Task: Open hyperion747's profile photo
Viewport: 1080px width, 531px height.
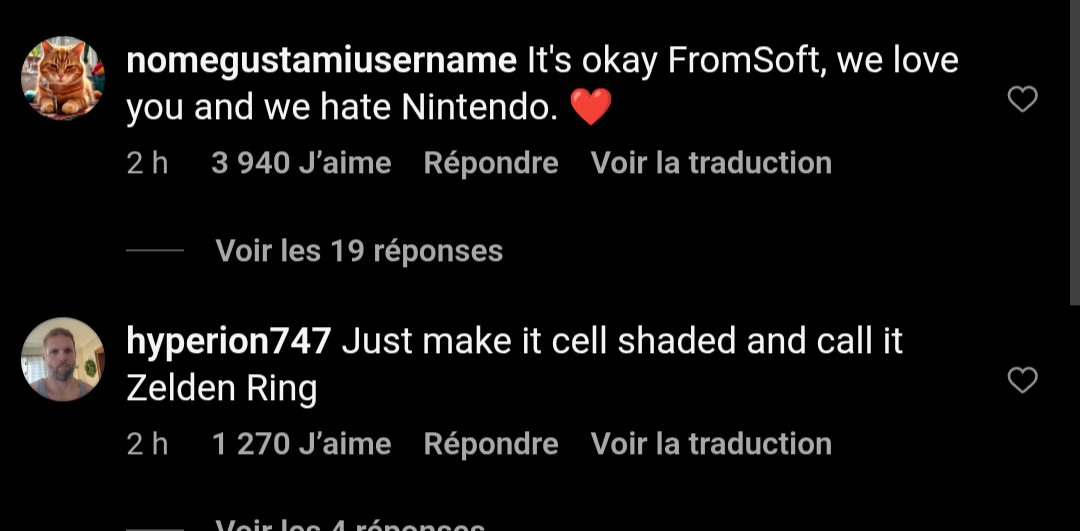Action: coord(63,360)
